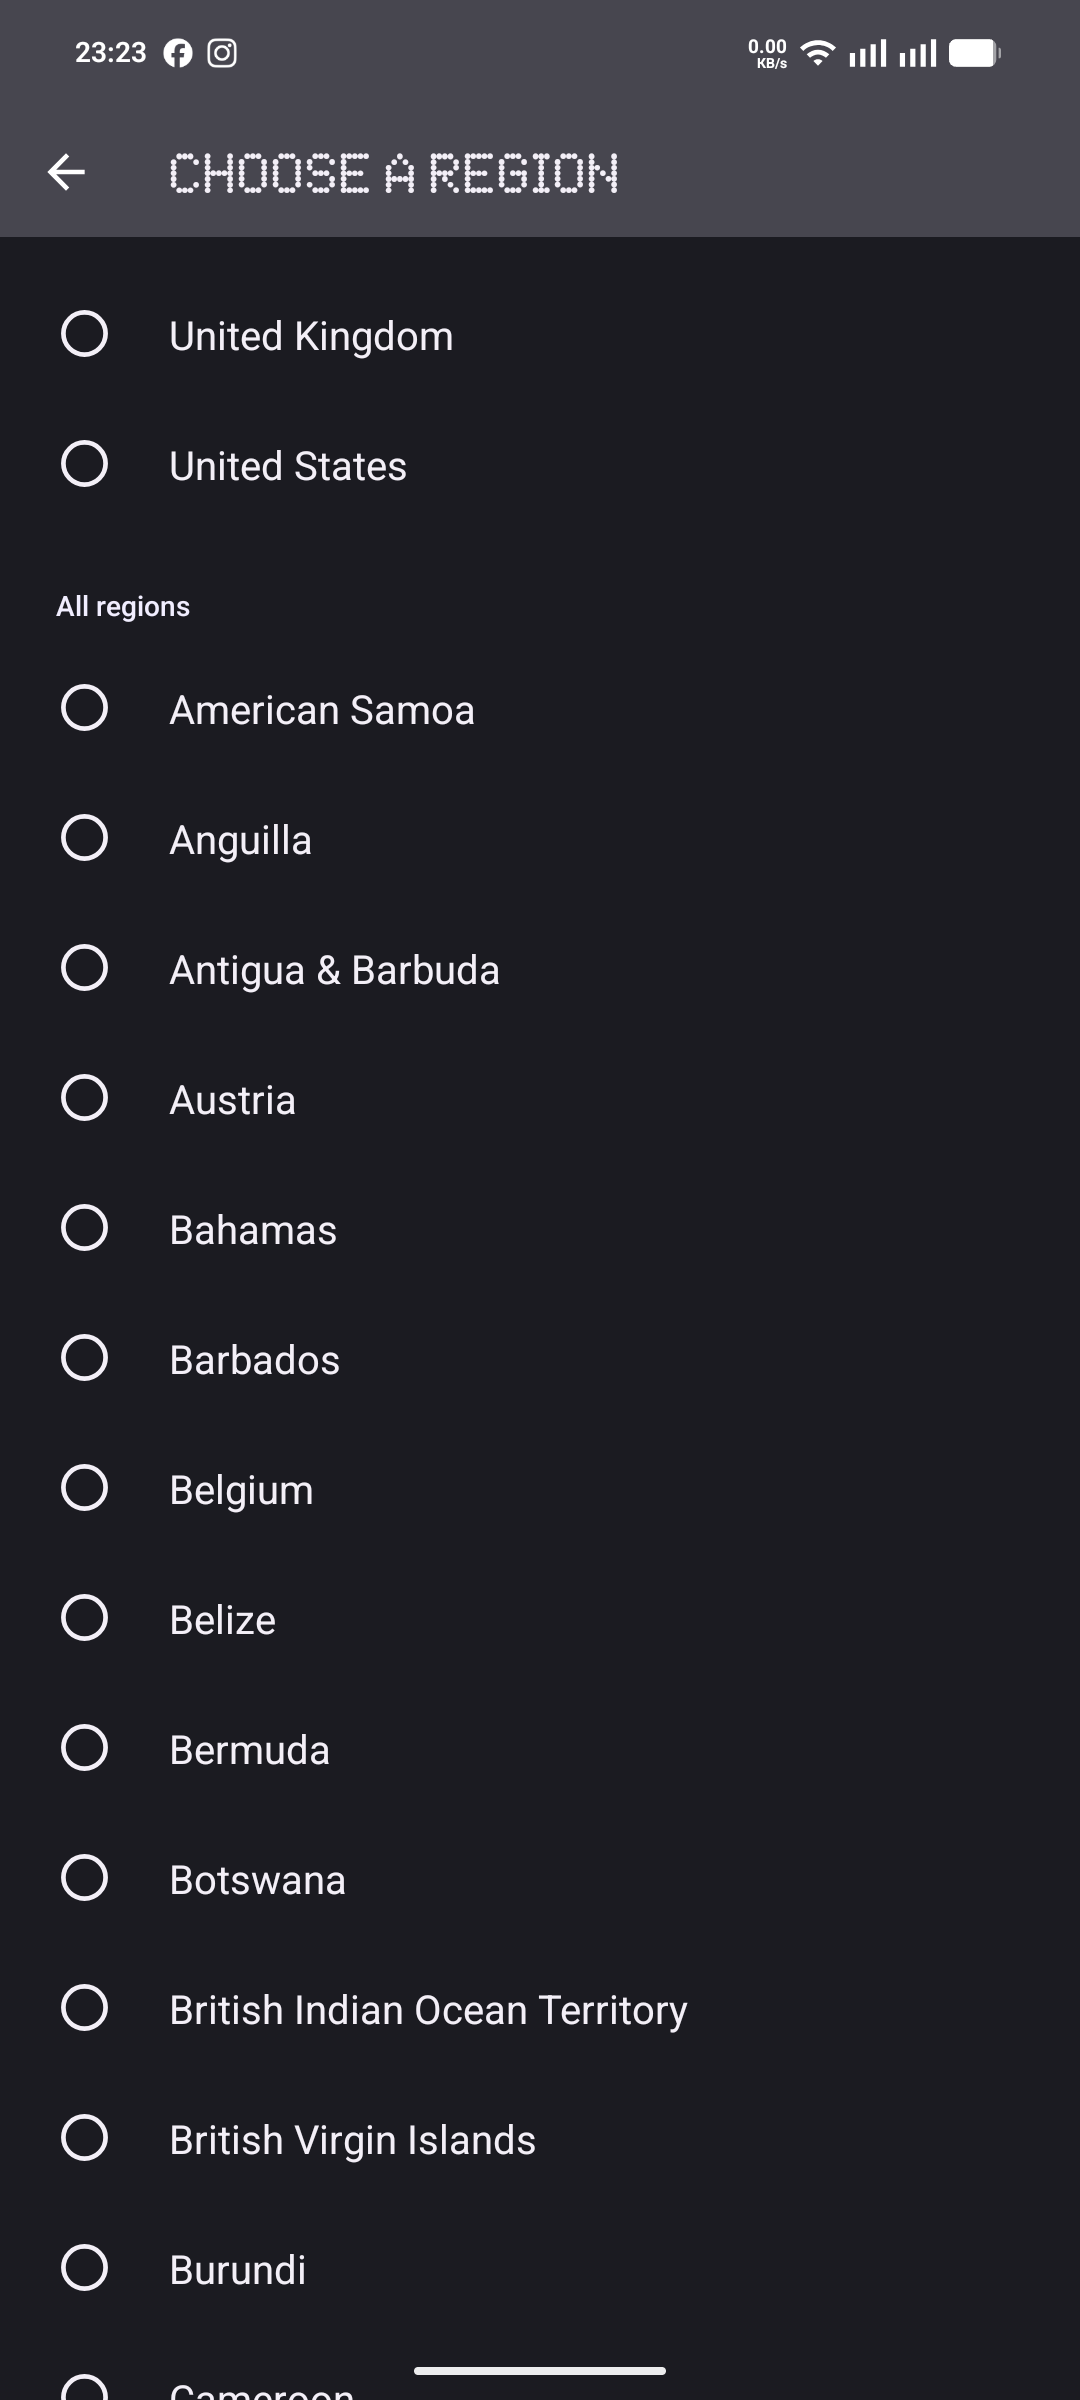1080x2400 pixels.
Task: Tap the battery status icon
Action: pyautogui.click(x=974, y=53)
